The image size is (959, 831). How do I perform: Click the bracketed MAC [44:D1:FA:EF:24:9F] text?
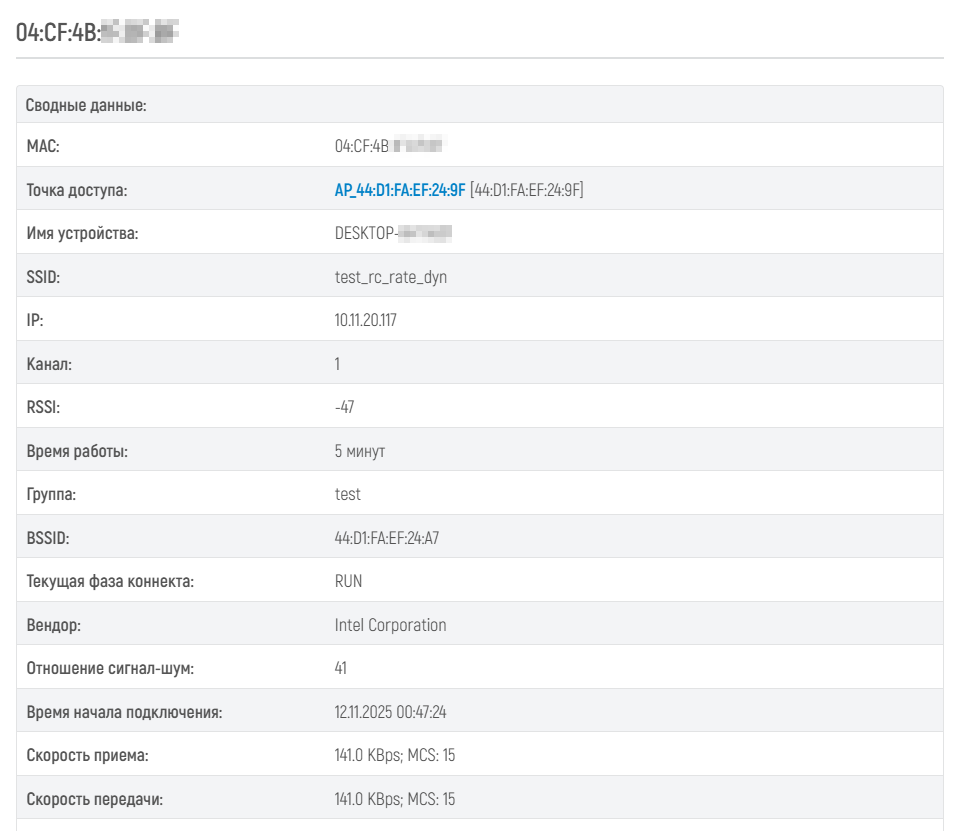point(526,190)
